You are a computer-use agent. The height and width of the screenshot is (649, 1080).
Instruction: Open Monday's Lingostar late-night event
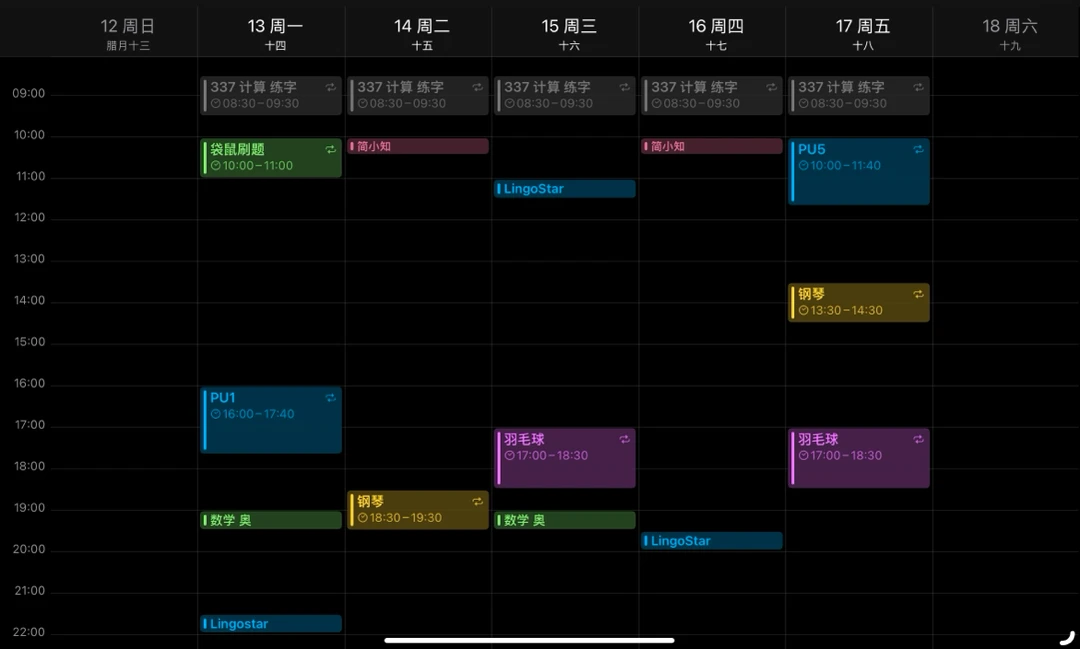click(271, 624)
